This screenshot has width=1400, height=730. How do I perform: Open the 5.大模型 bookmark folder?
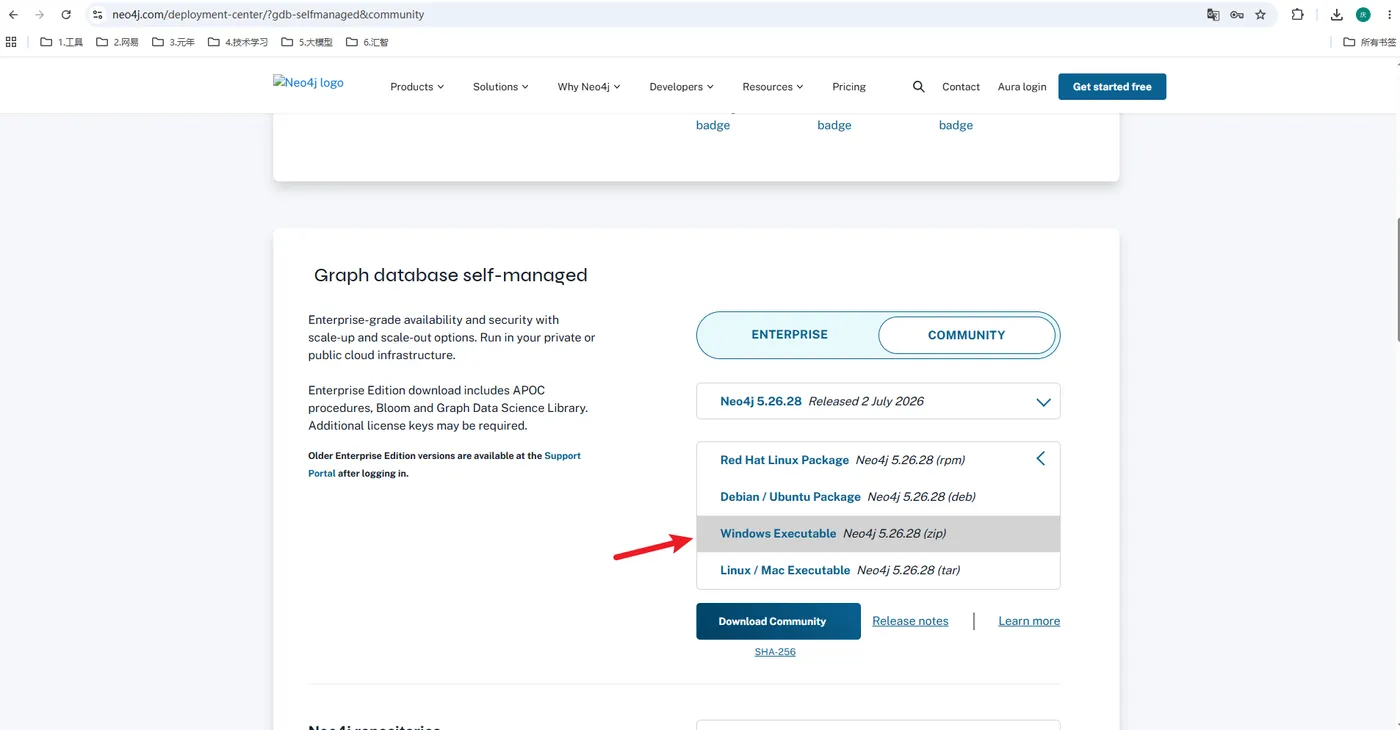pos(307,42)
